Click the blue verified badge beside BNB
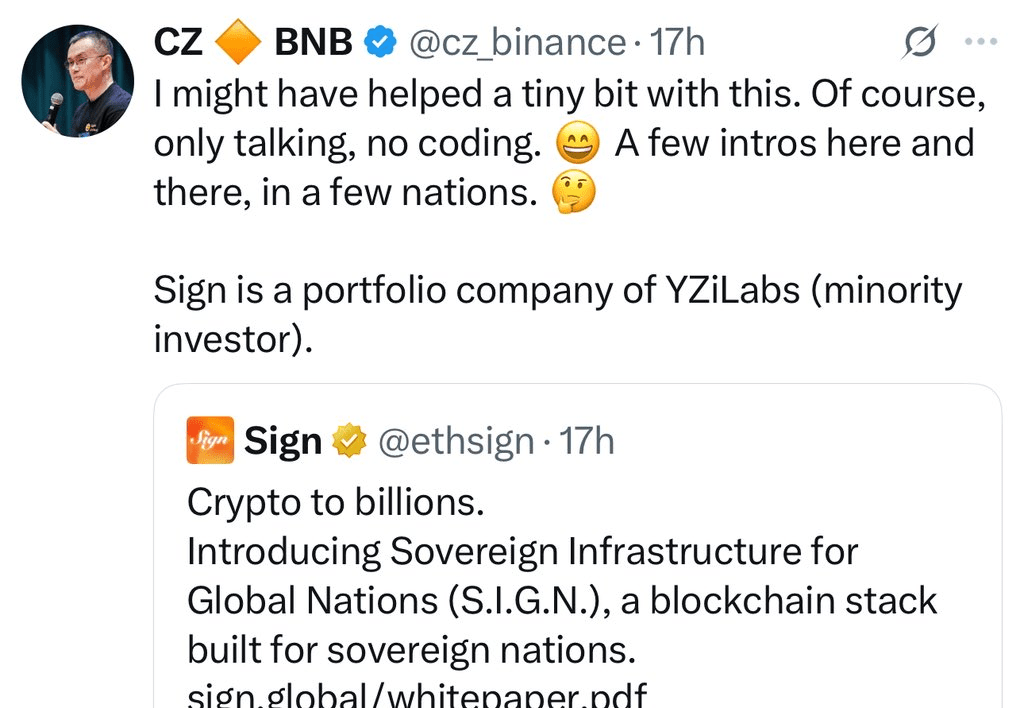 click(380, 42)
